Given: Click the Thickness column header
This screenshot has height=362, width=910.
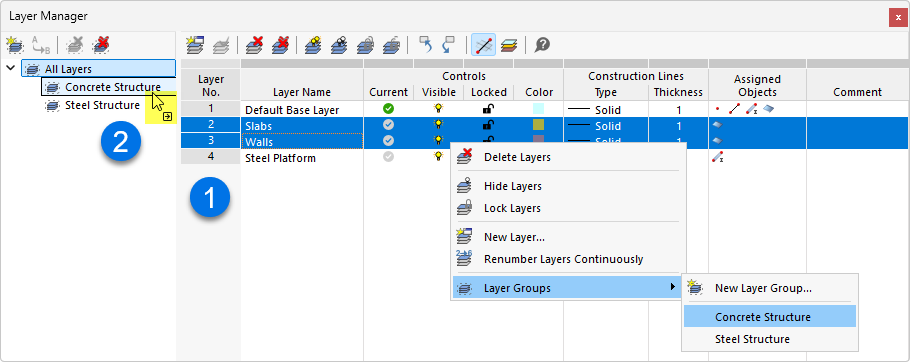Looking at the screenshot, I should point(678,92).
